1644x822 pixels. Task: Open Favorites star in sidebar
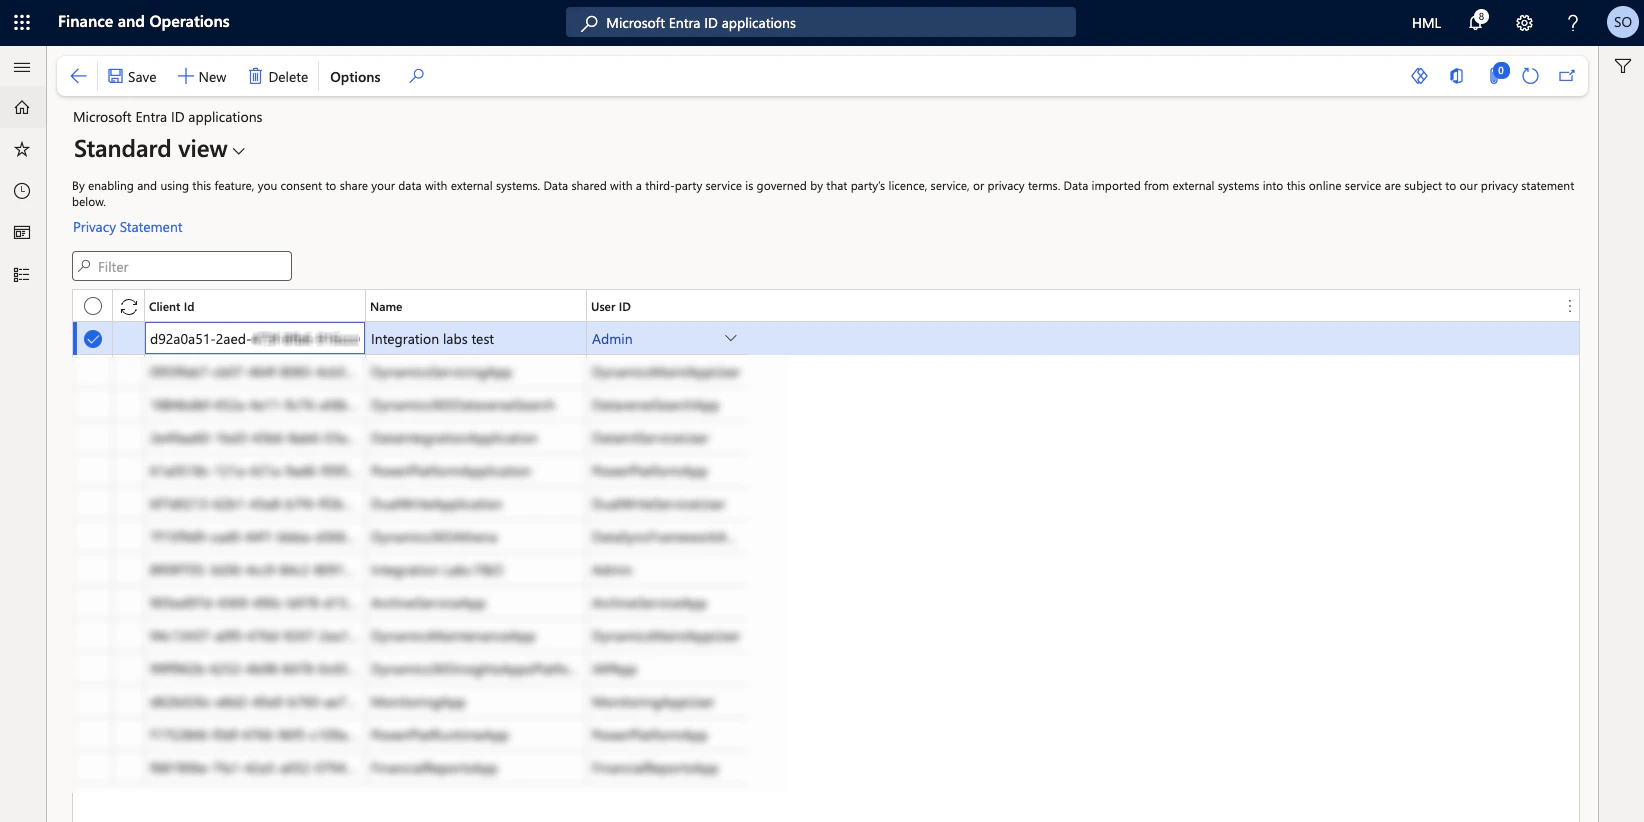pos(22,149)
